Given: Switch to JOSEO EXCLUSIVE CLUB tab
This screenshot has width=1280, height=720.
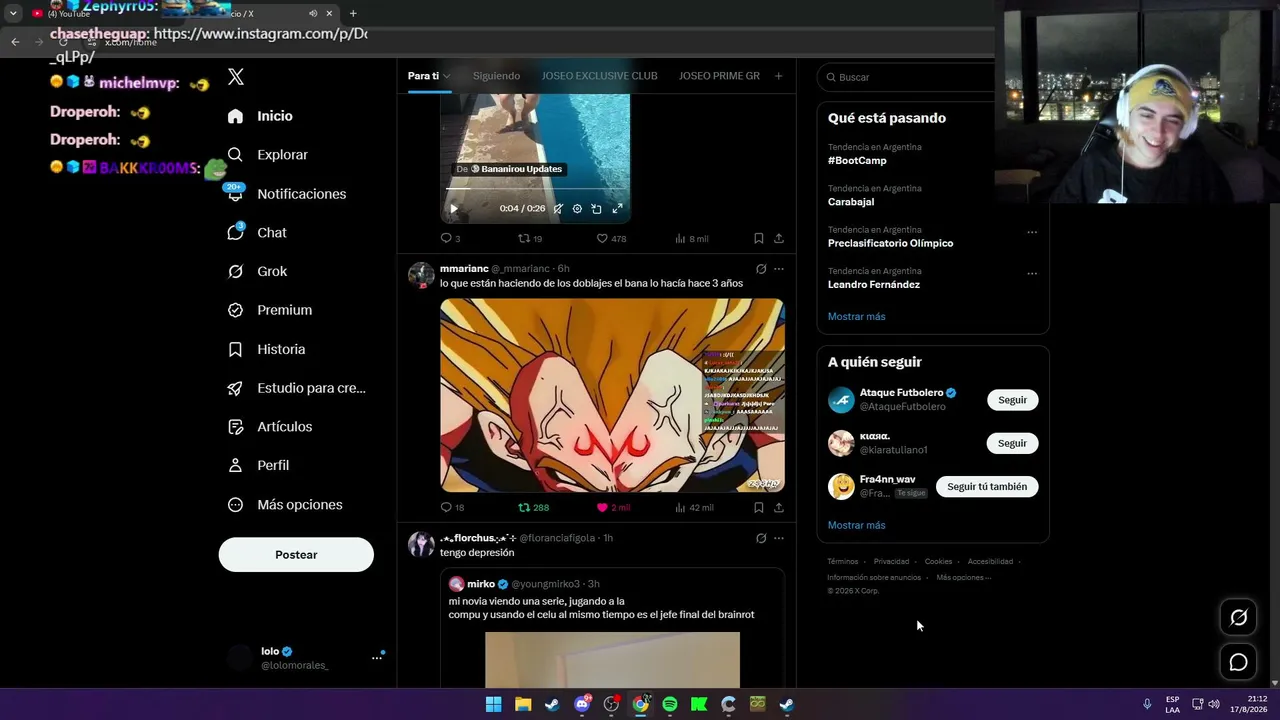Looking at the screenshot, I should tap(599, 76).
